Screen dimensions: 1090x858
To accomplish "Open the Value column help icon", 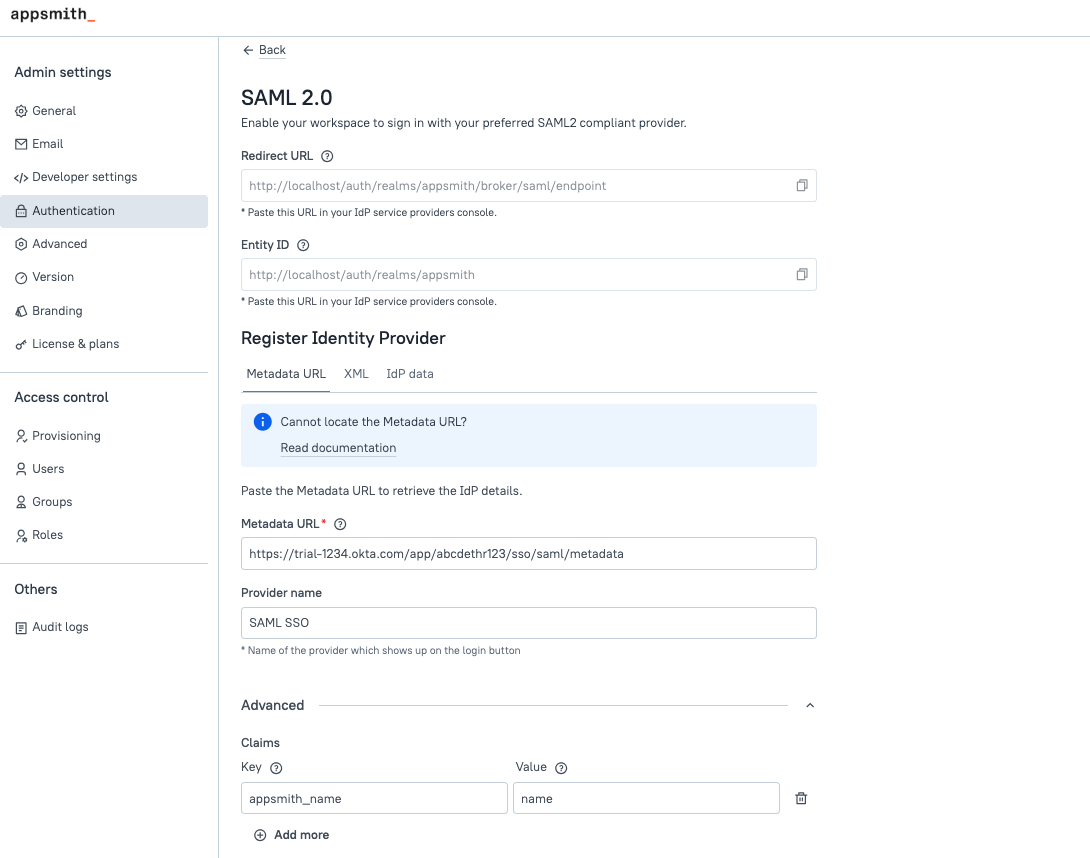I will [560, 767].
